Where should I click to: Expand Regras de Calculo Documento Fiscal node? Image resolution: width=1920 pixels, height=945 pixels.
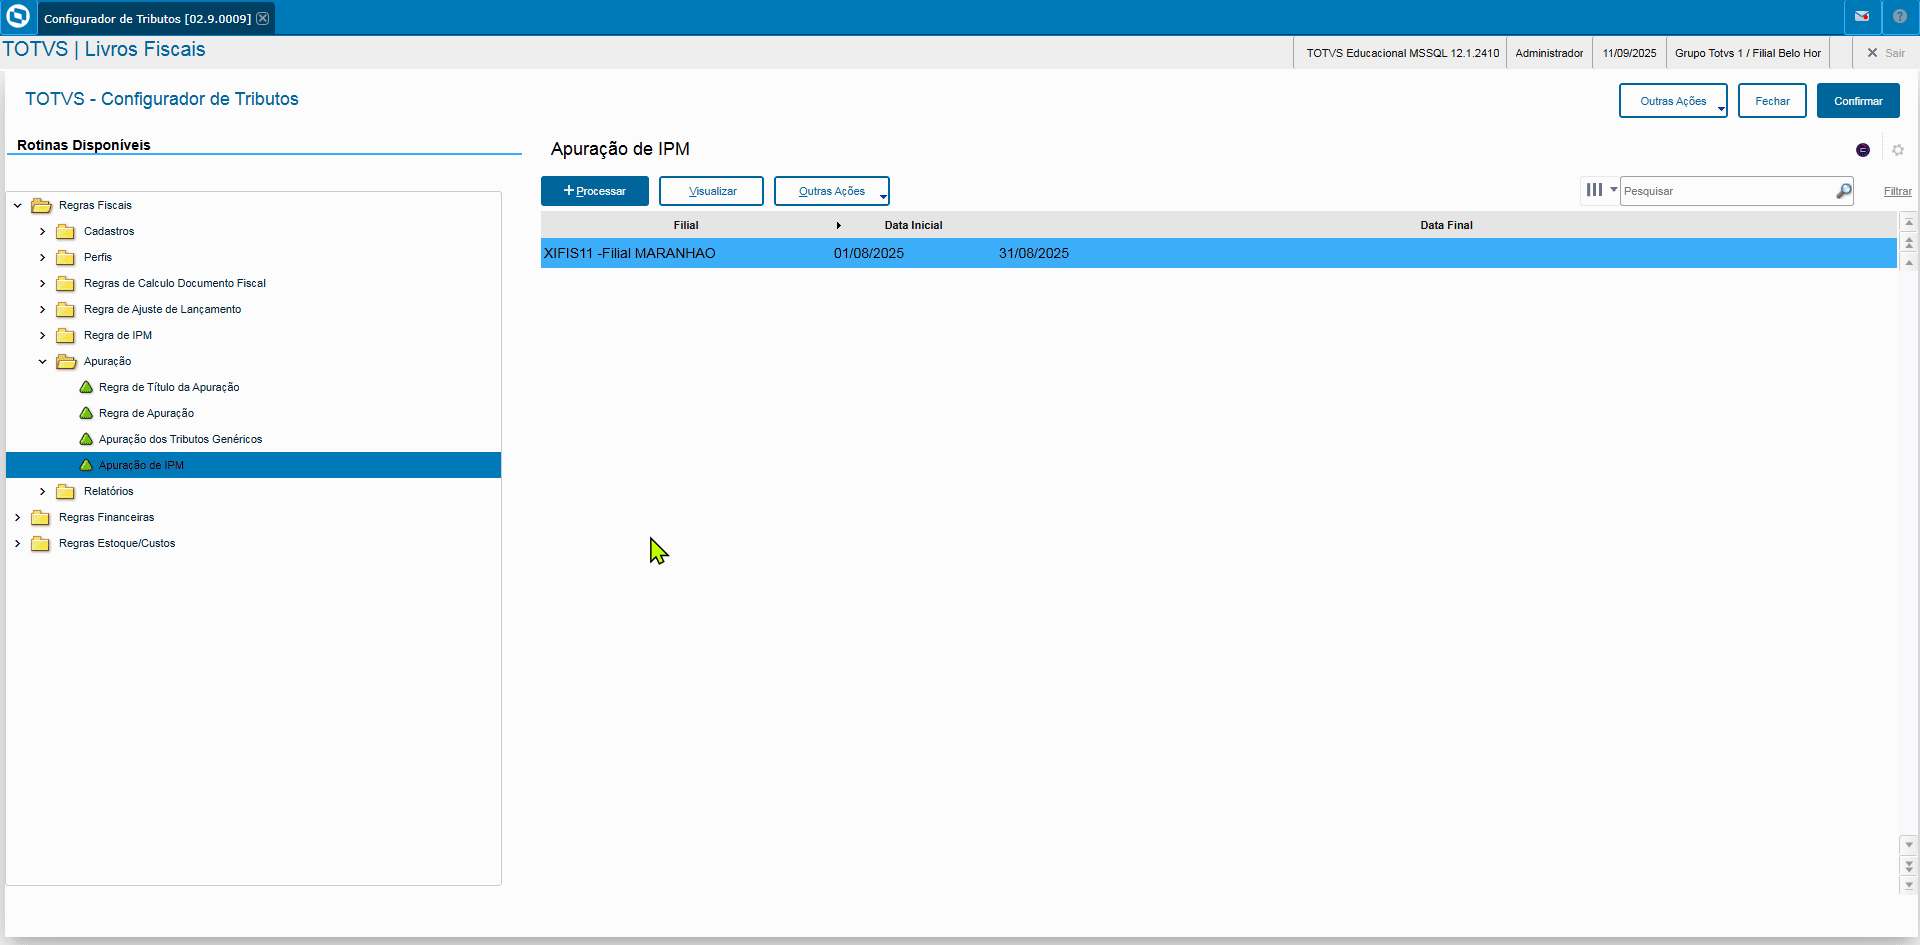(x=43, y=283)
